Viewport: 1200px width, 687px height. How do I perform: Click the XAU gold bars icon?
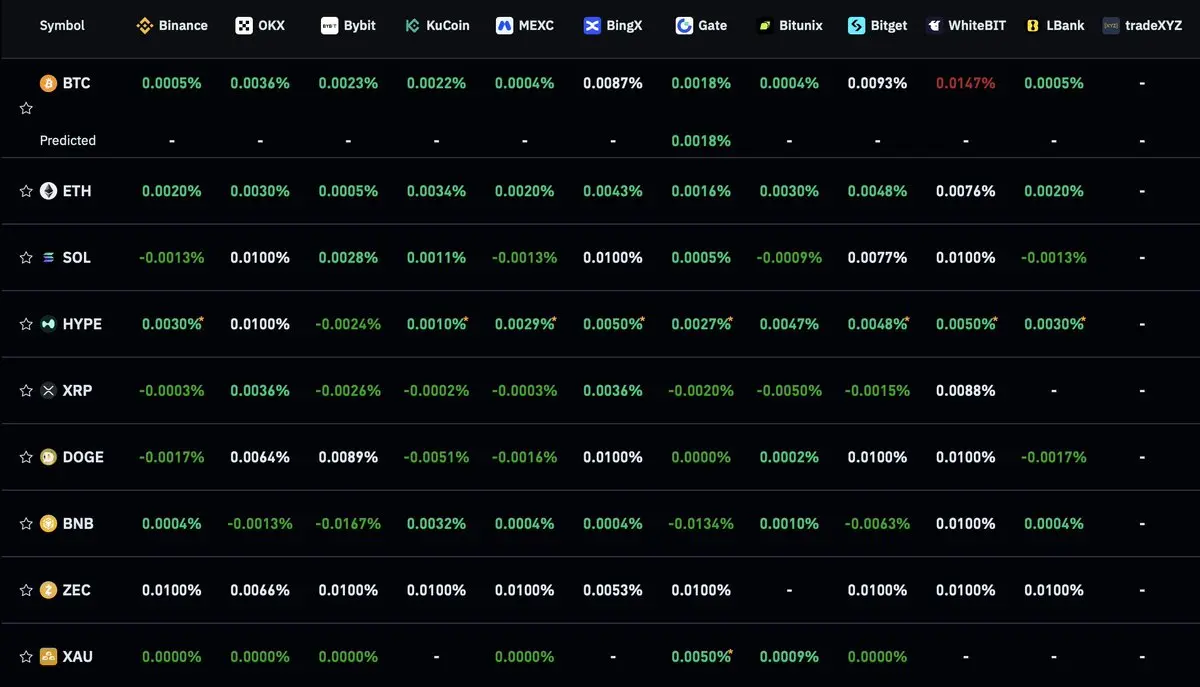[x=48, y=656]
